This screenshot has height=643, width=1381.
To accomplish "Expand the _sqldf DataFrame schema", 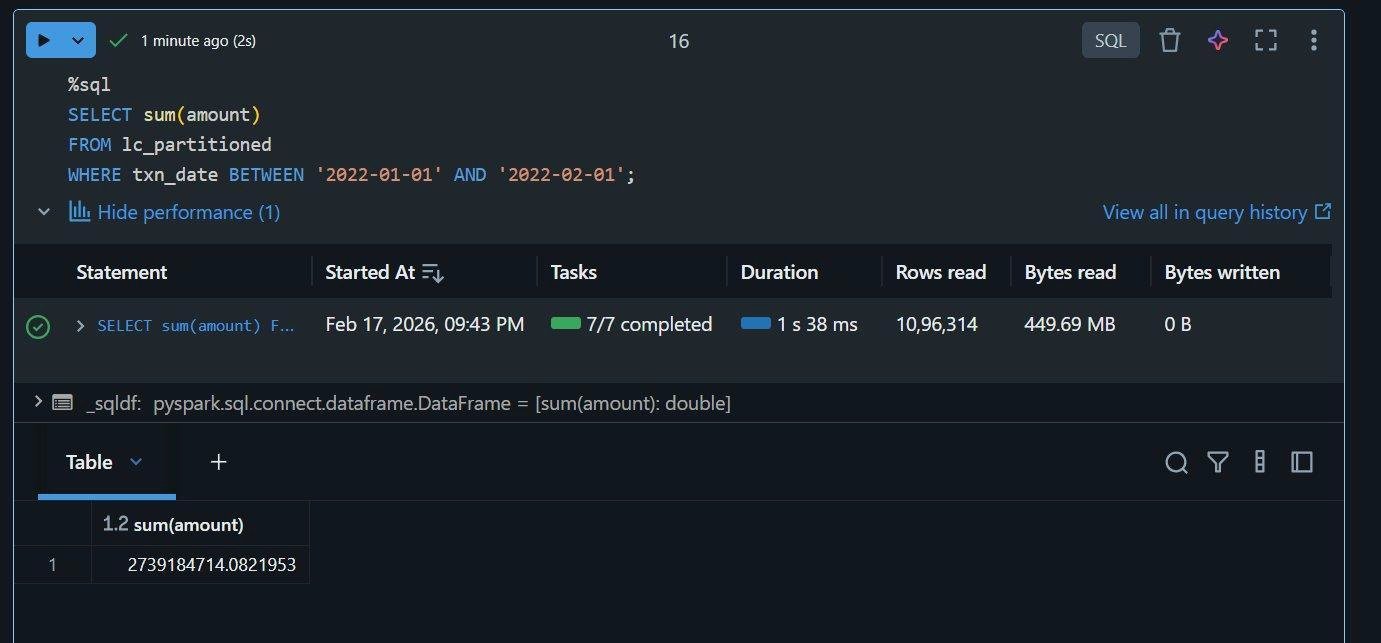I will tap(38, 402).
